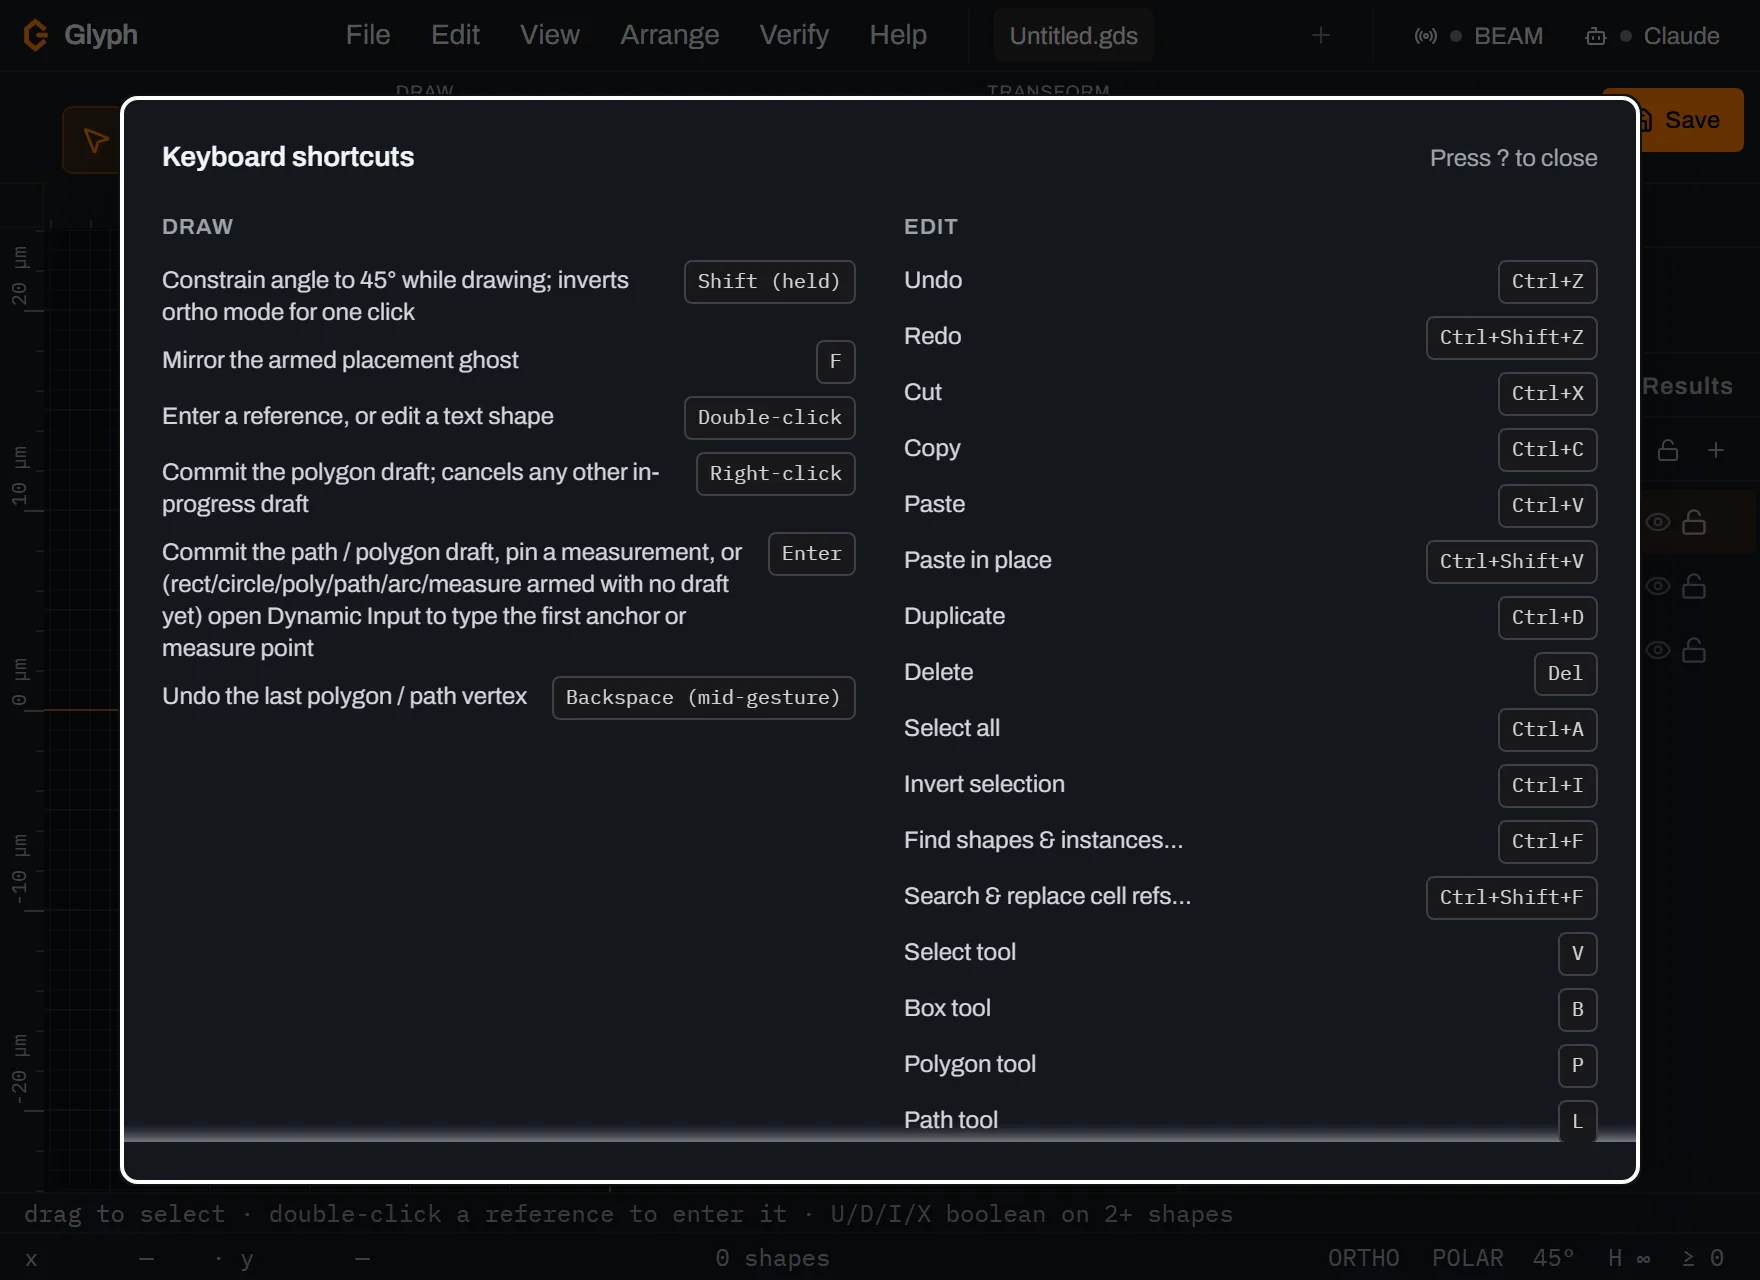1760x1280 pixels.
Task: Open the File menu
Action: click(368, 35)
